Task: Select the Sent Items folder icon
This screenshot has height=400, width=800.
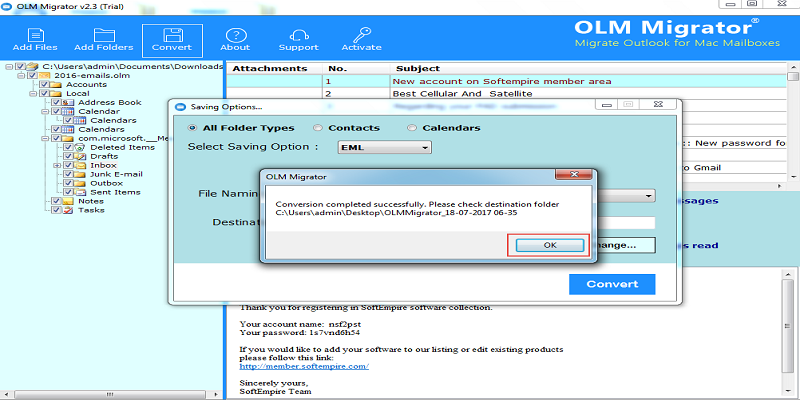Action: [x=79, y=192]
